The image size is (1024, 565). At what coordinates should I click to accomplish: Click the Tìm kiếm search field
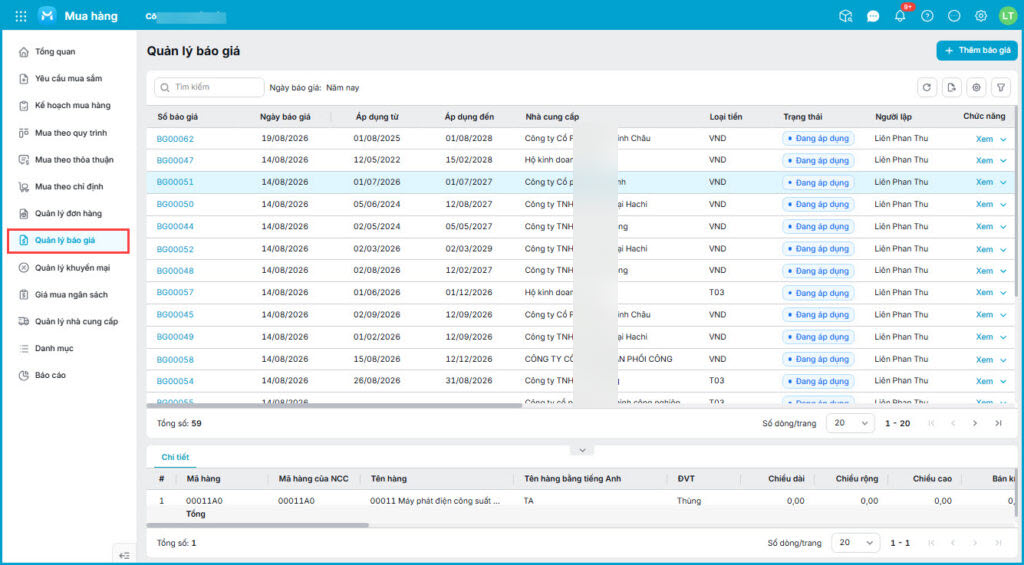point(209,87)
